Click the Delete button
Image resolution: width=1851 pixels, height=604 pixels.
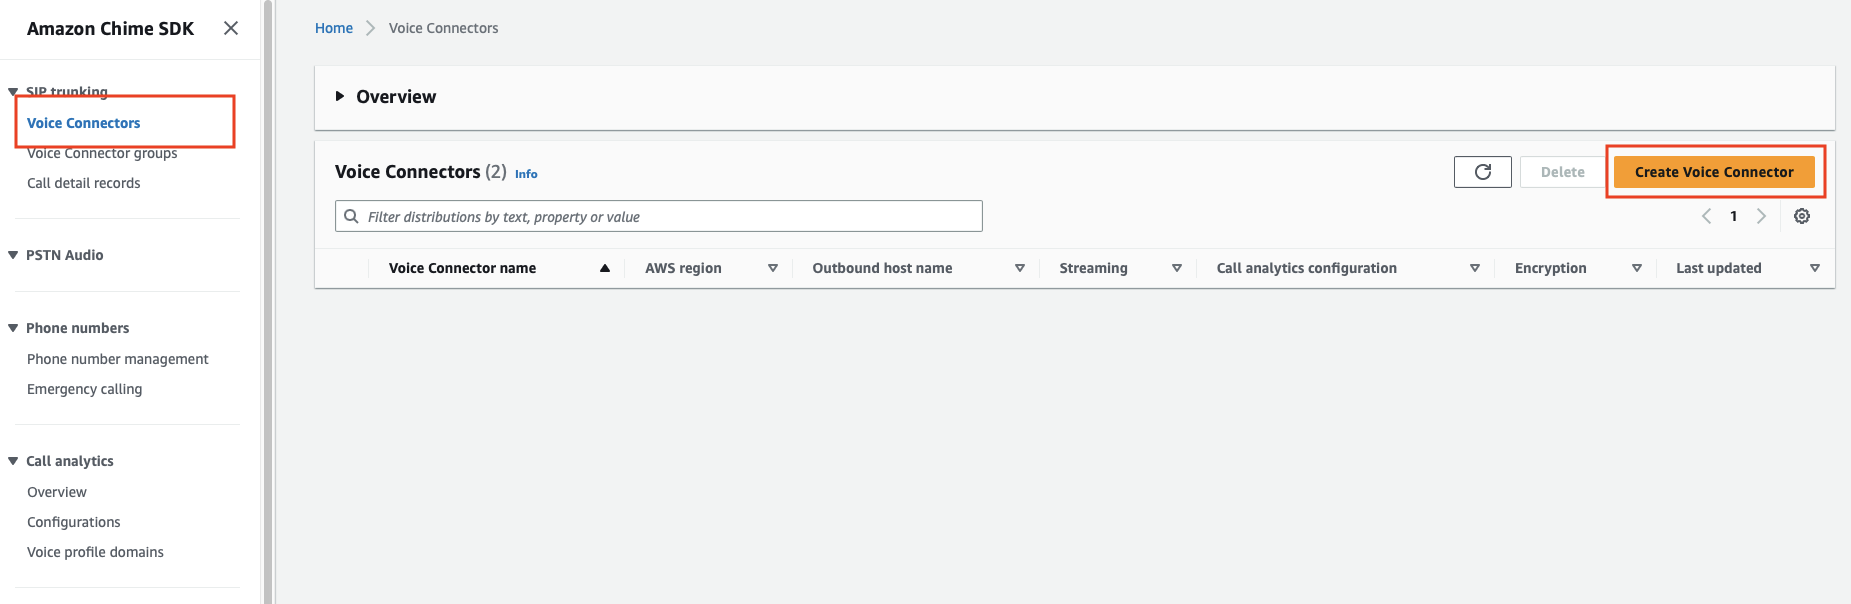tap(1563, 172)
